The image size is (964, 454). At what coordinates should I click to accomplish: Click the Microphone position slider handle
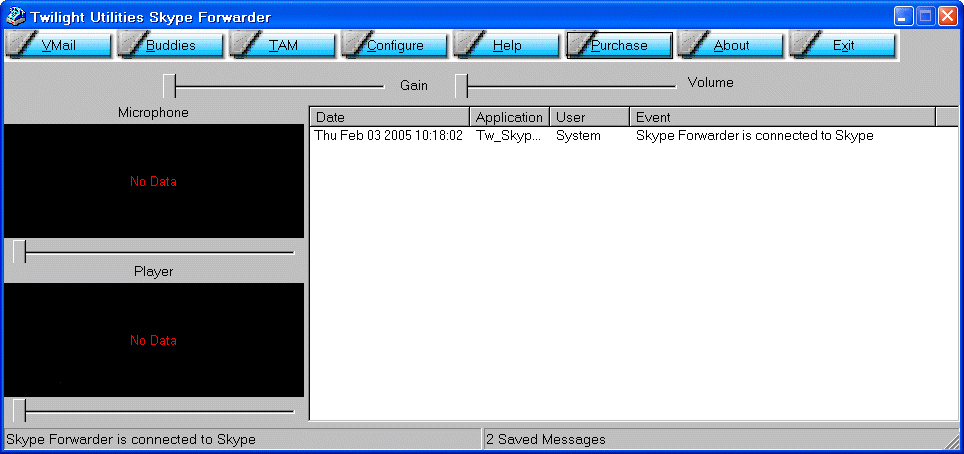pos(20,252)
